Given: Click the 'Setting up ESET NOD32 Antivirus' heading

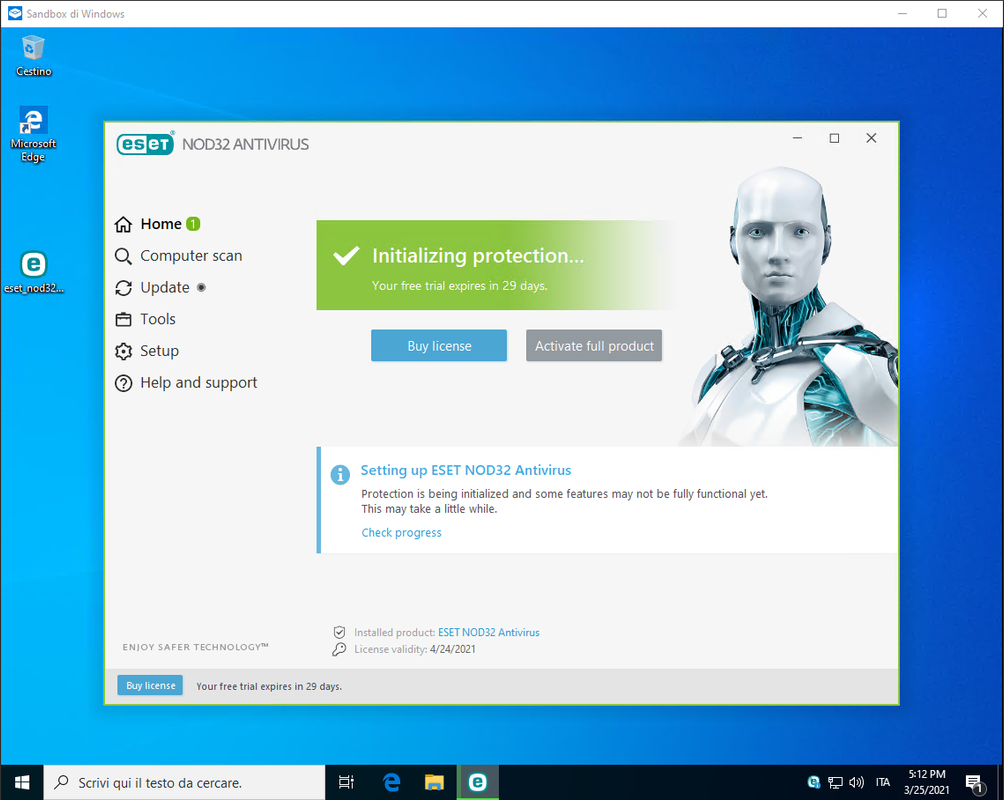Looking at the screenshot, I should (466, 470).
